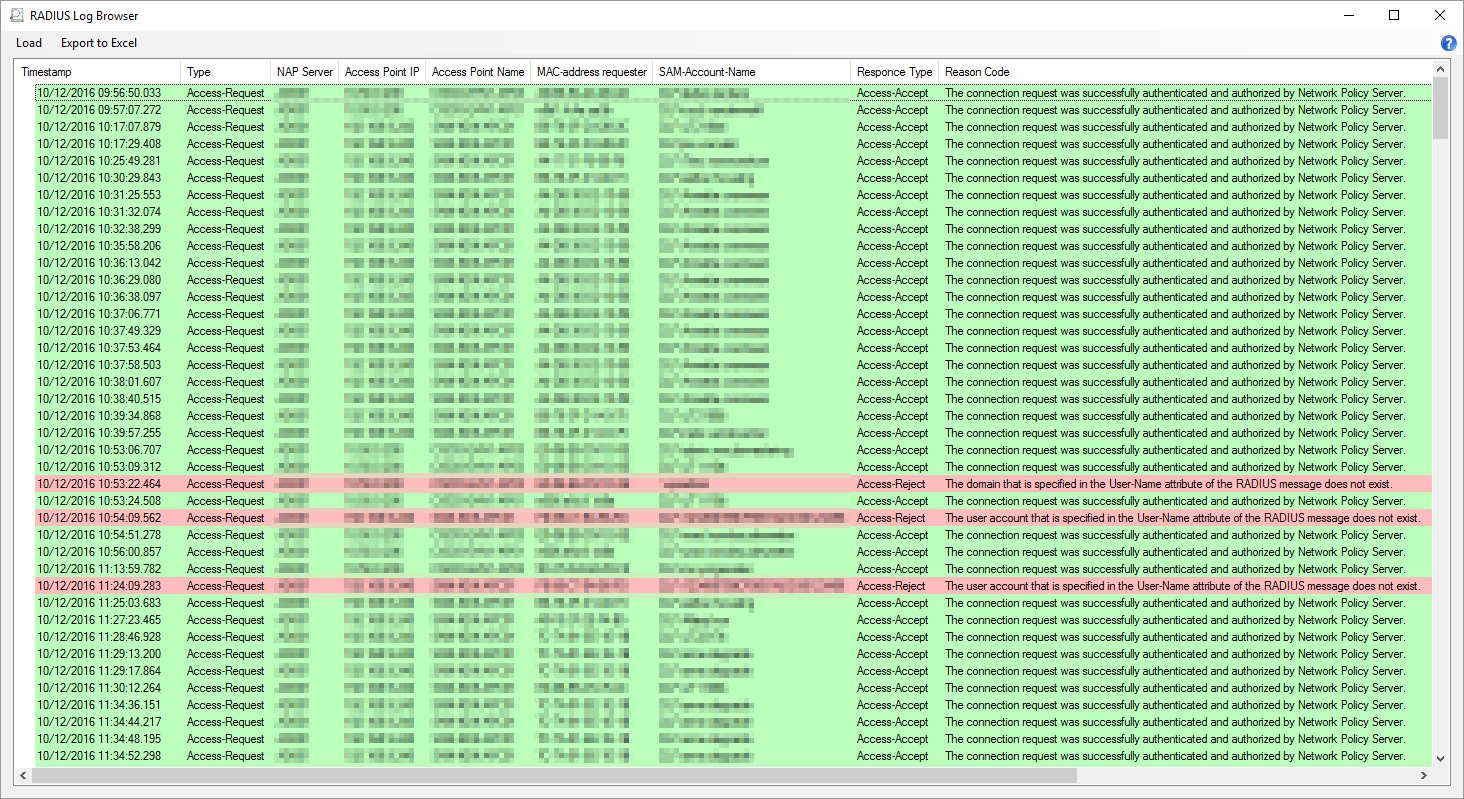The width and height of the screenshot is (1464, 799).
Task: Click the horizontal scrollbar left arrow
Action: [x=24, y=775]
